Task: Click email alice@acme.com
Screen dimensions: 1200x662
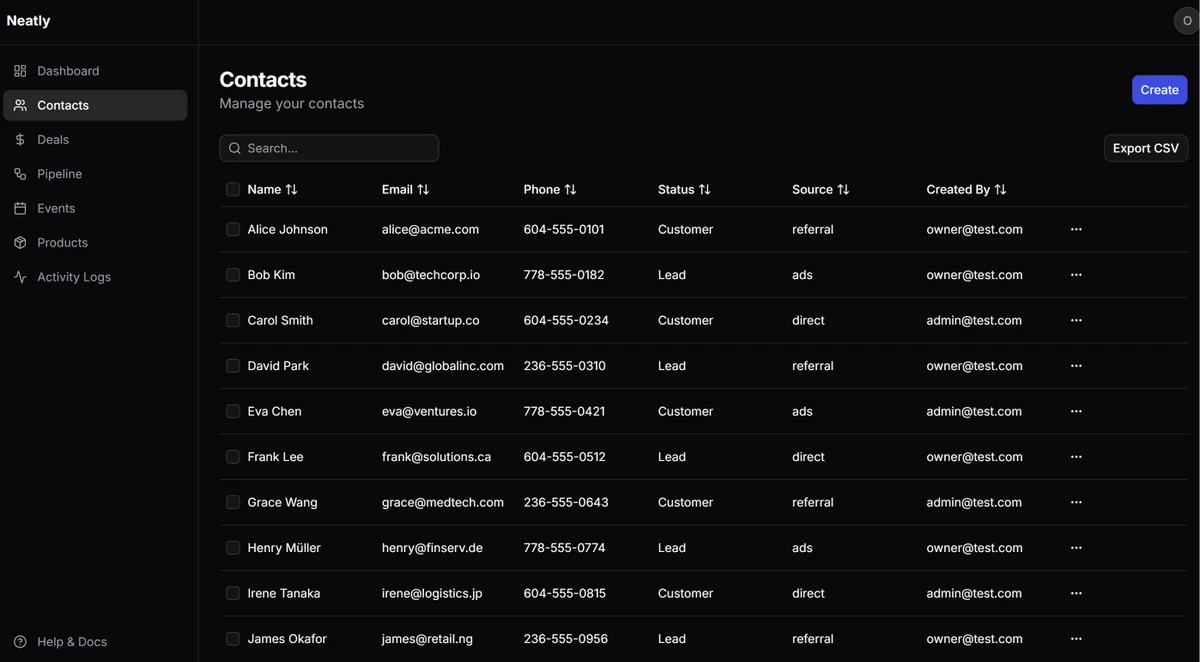Action: coord(430,229)
